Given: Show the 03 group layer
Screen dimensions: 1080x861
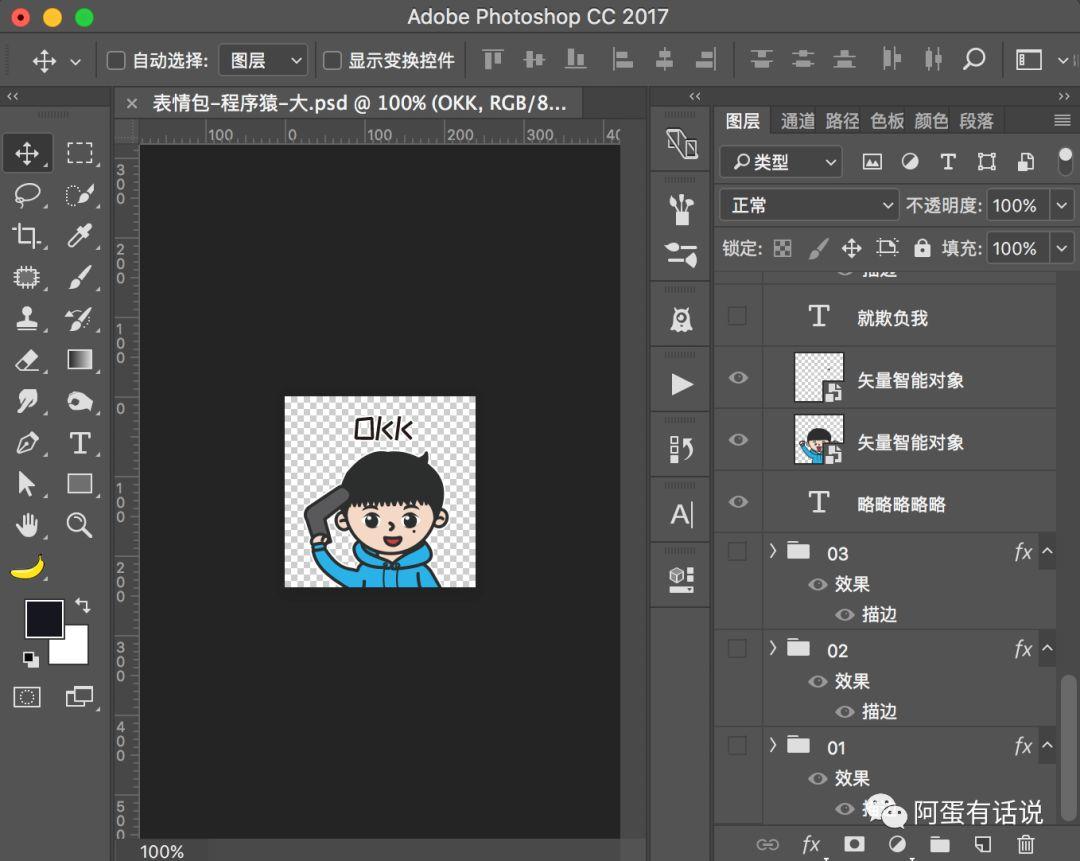Looking at the screenshot, I should coord(737,551).
